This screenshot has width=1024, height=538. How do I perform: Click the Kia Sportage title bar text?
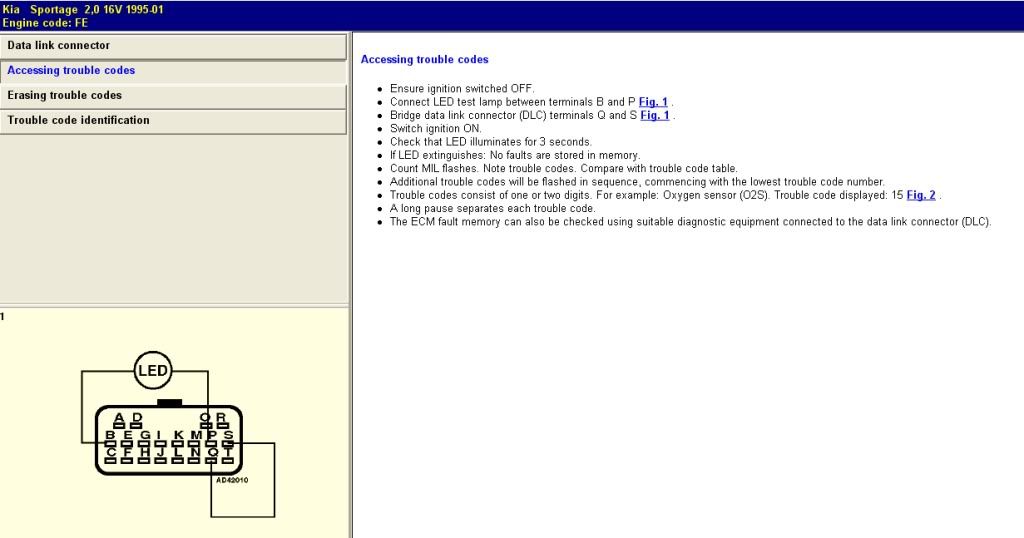coord(83,9)
